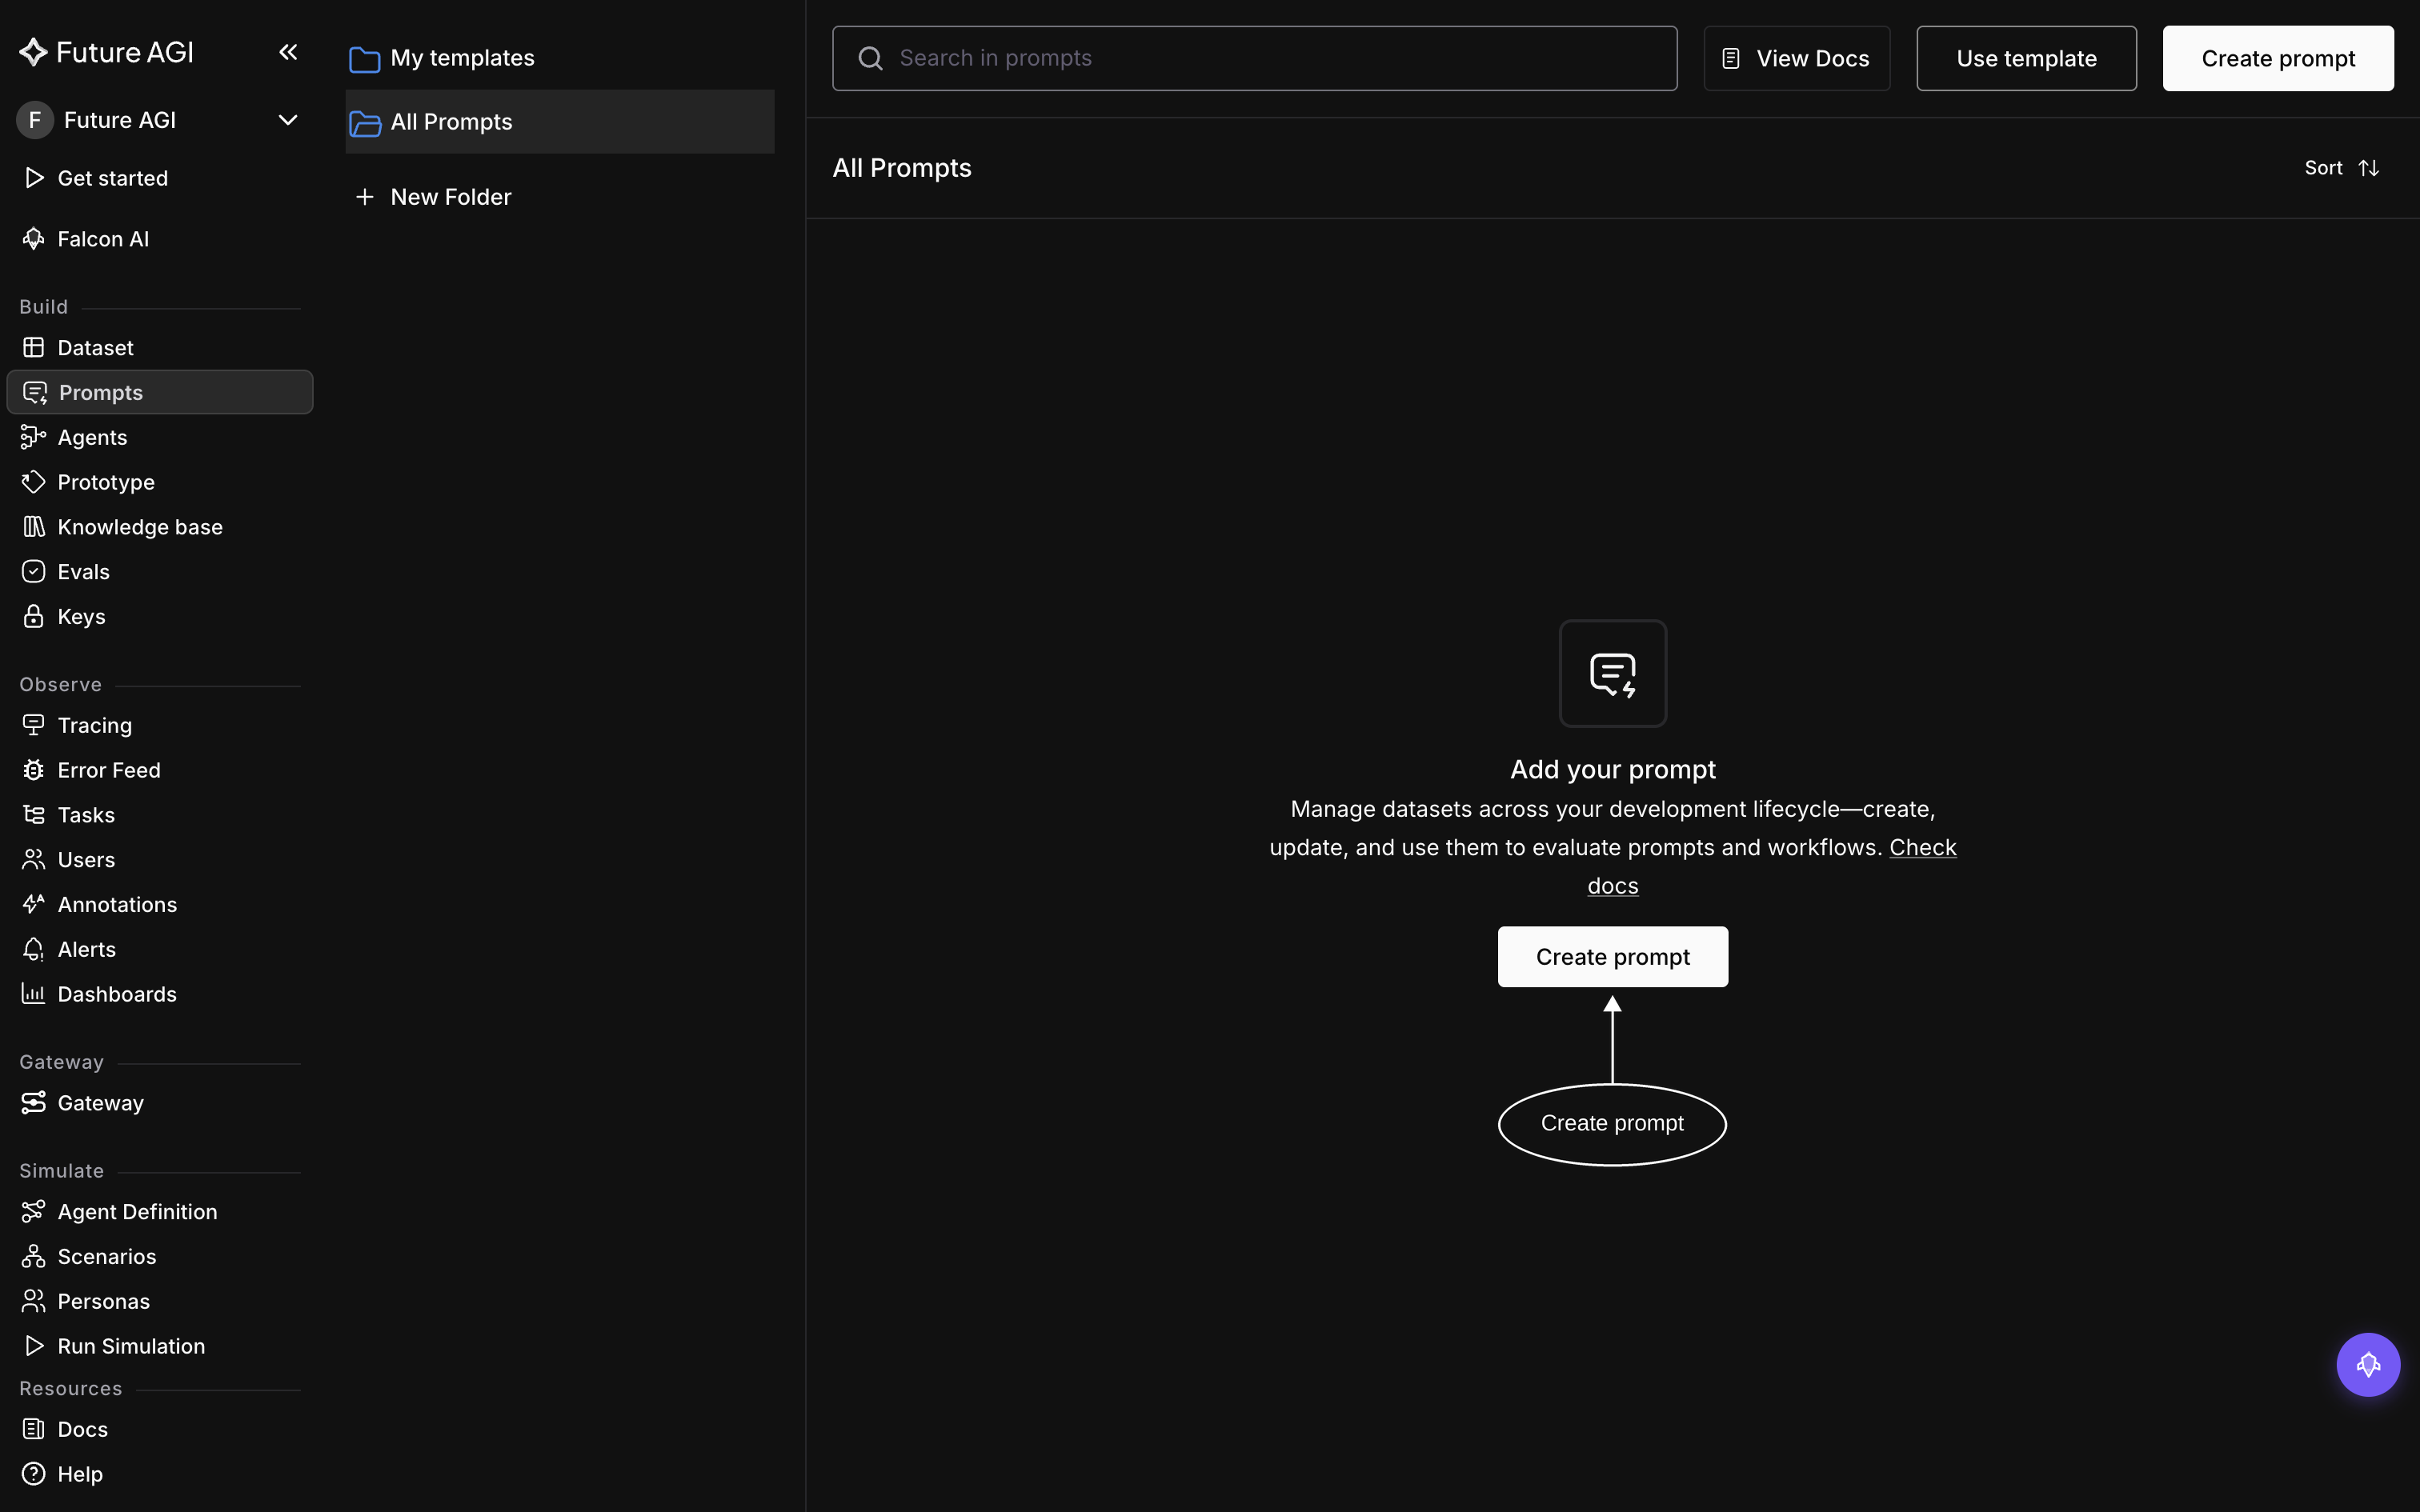The width and height of the screenshot is (2420, 1512).
Task: Open the My templates folder
Action: [559, 58]
